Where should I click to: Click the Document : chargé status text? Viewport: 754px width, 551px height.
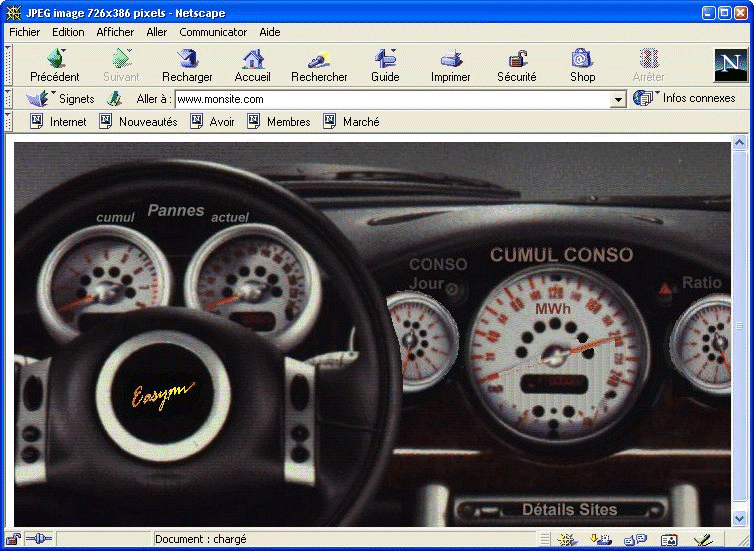201,539
